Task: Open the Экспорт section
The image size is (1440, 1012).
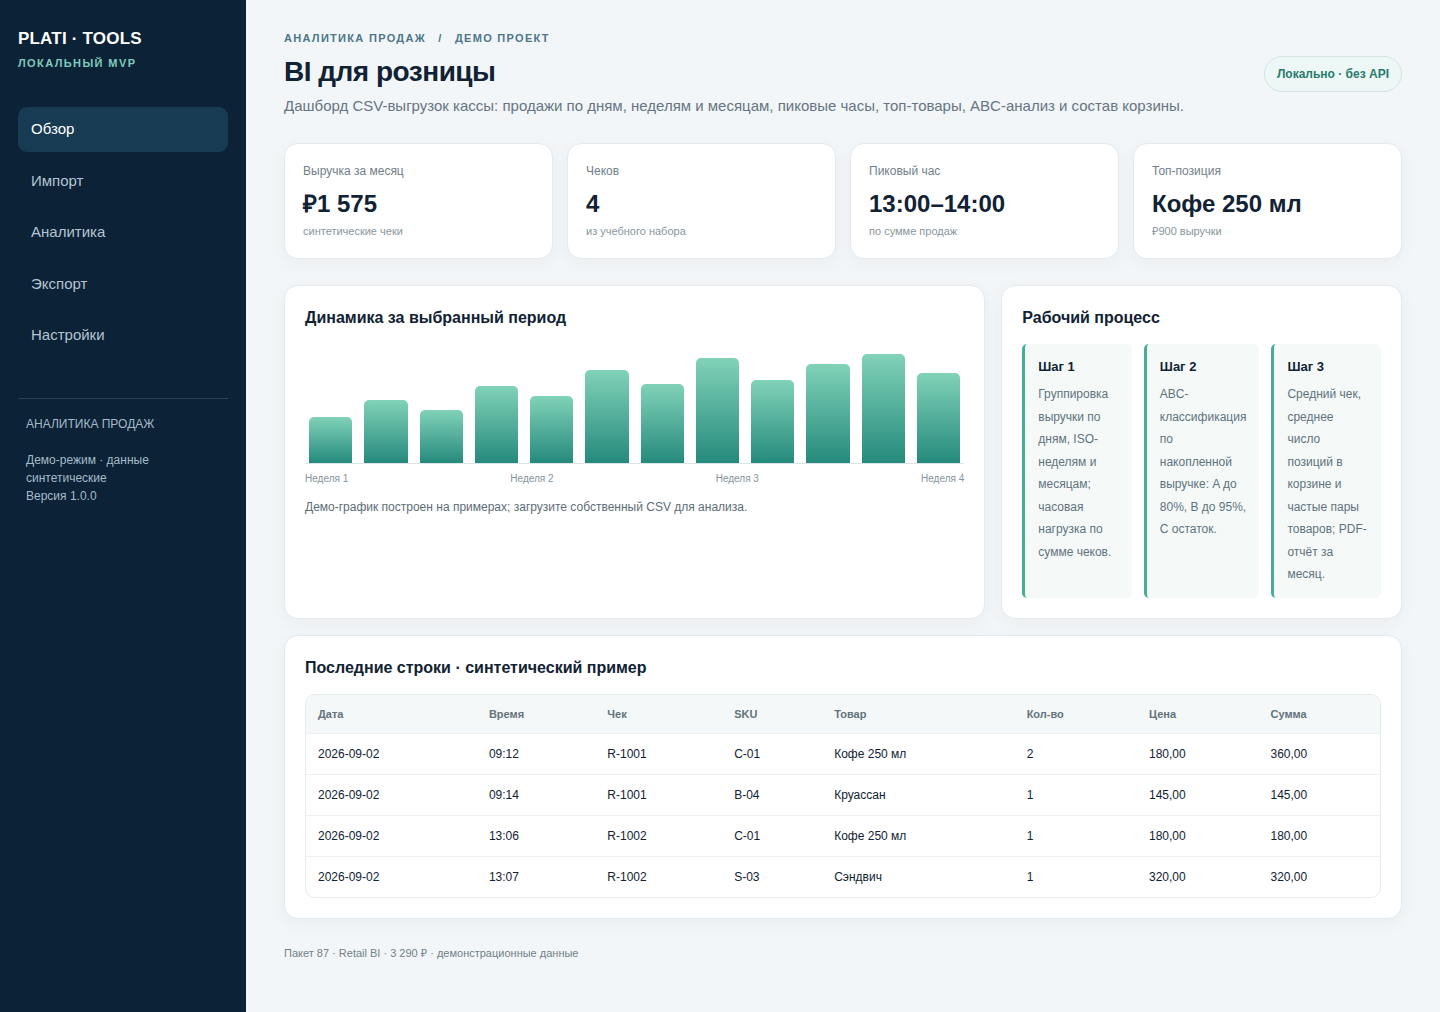Action: (123, 284)
